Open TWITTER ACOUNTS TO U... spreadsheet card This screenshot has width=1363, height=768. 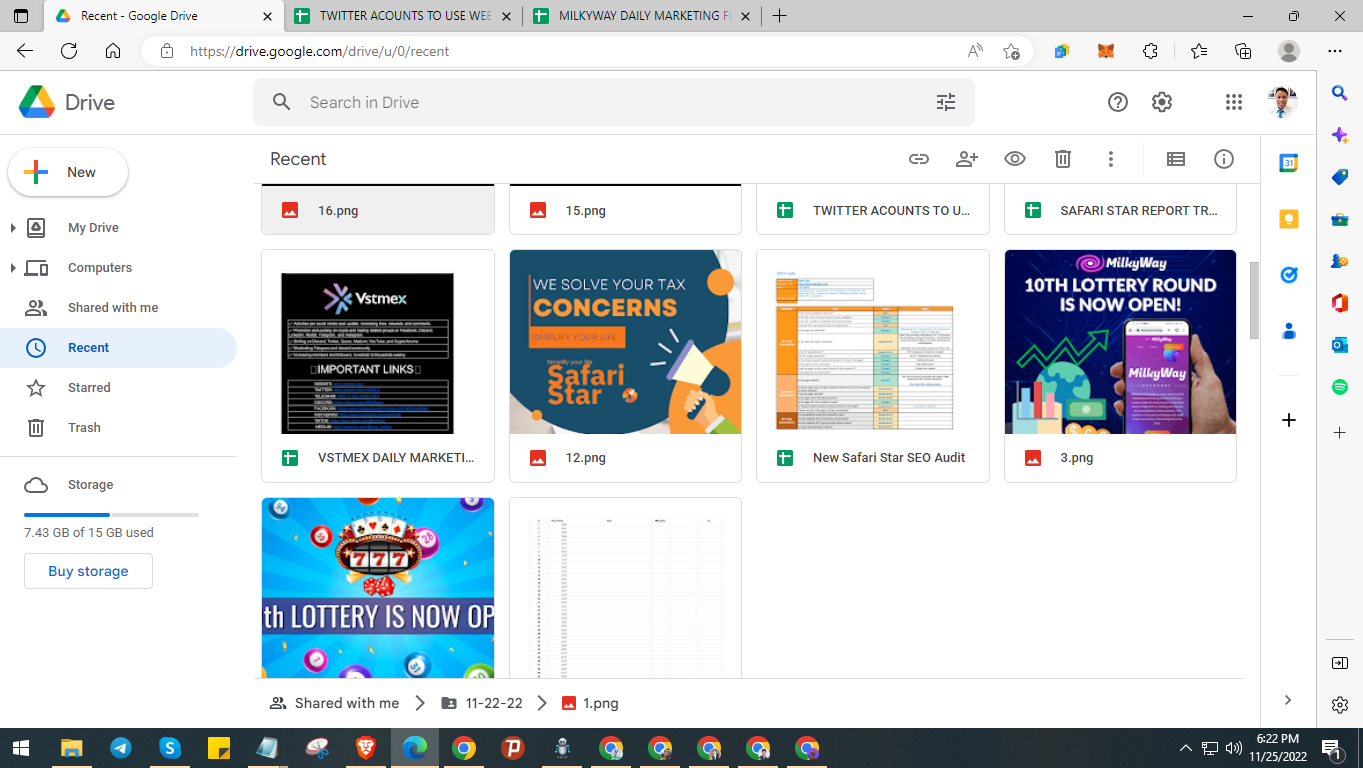click(x=873, y=210)
